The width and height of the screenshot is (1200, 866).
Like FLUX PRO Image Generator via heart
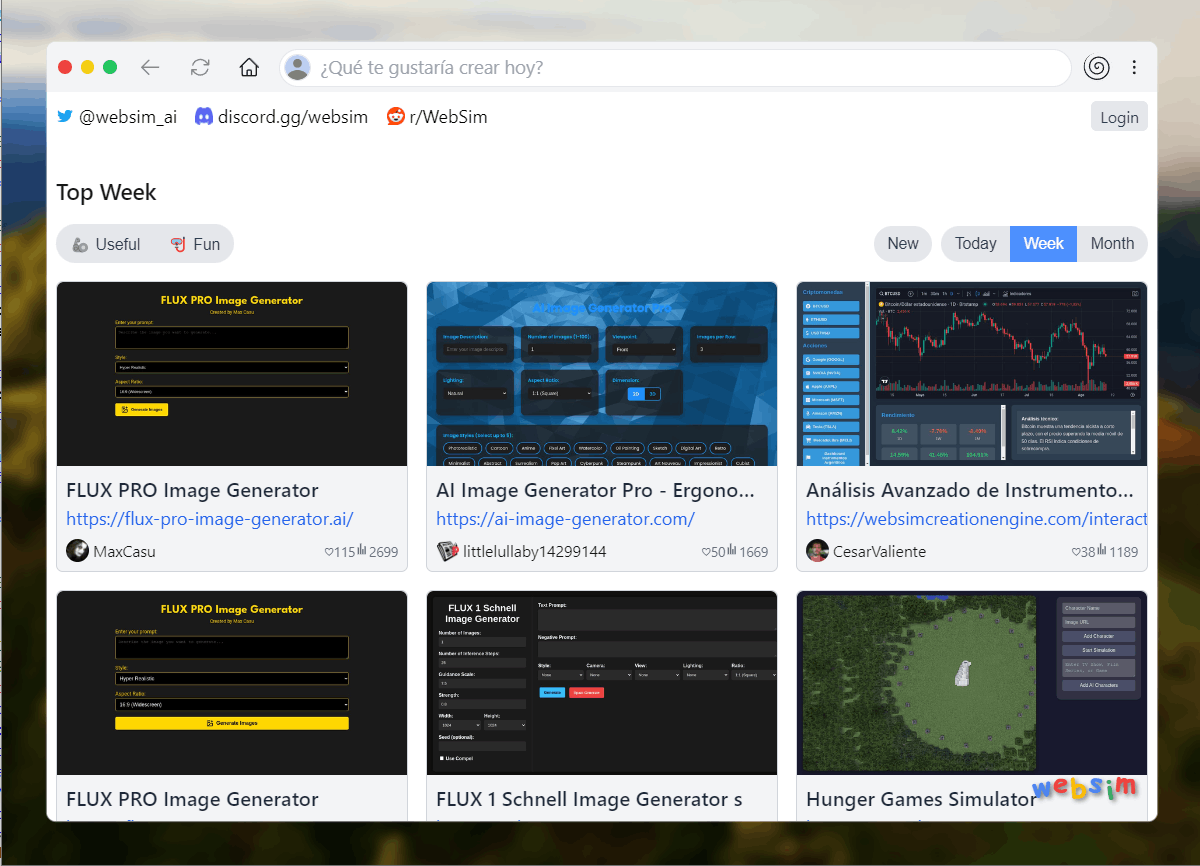[329, 551]
